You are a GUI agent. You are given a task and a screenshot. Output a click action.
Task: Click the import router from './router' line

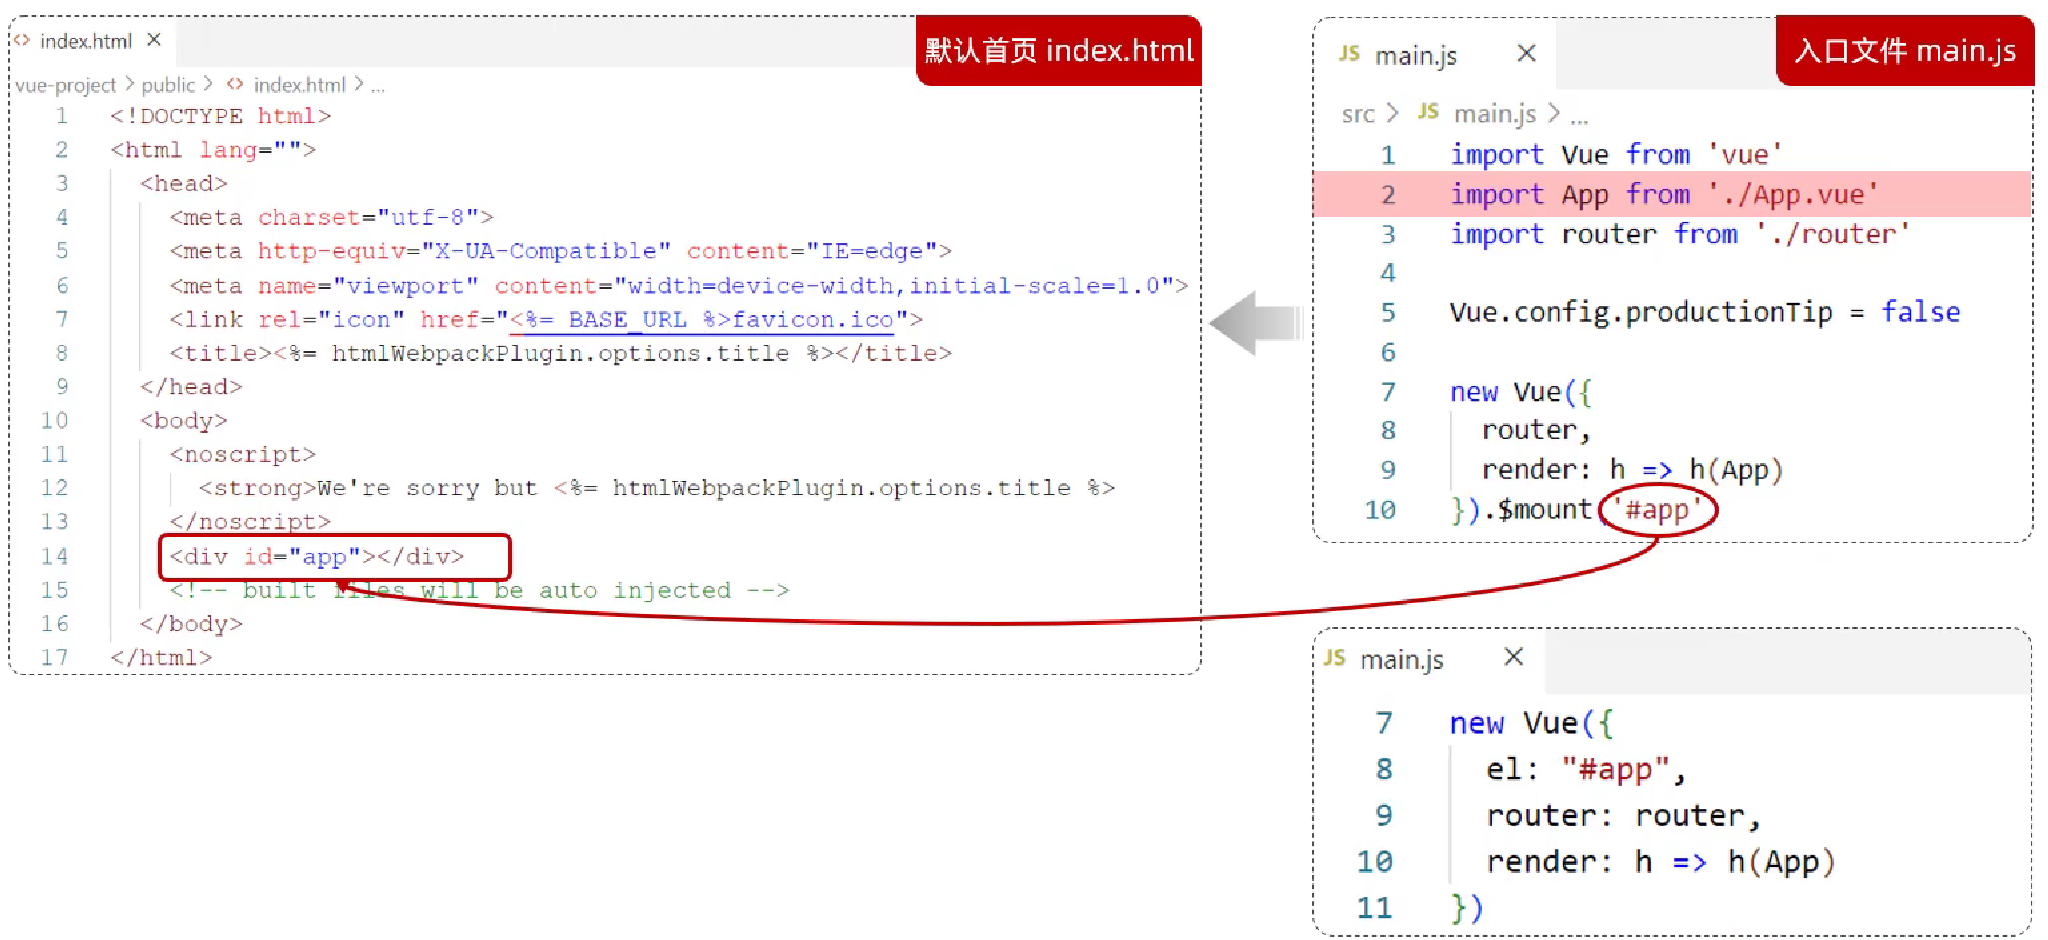click(1680, 234)
